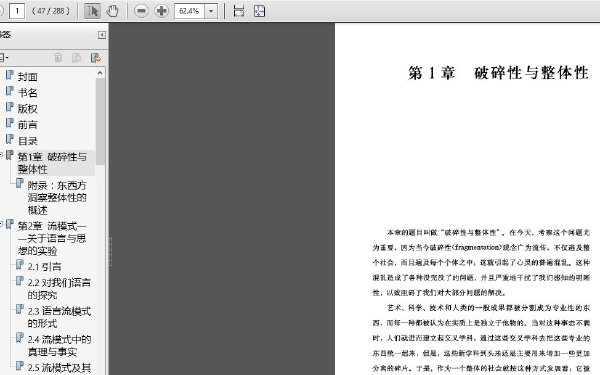Click bookmark icon beside 2.5
600x375 pixels.
[x=20, y=365]
